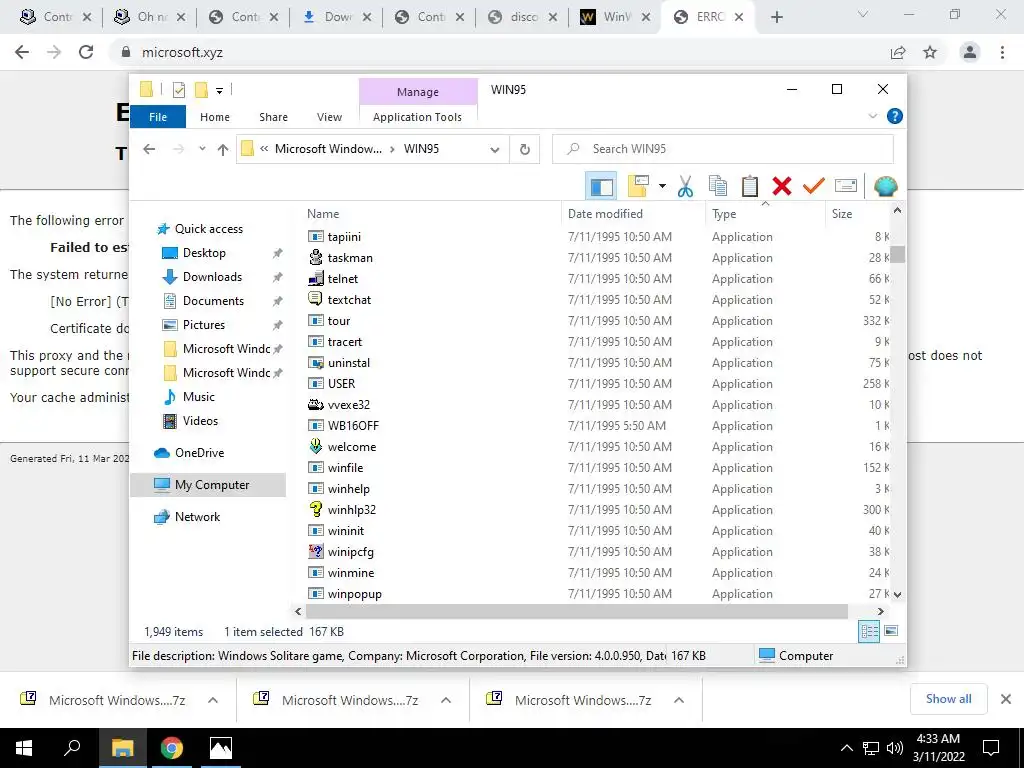Open a new Chrome tab
Image resolution: width=1024 pixels, height=768 pixels.
[776, 18]
